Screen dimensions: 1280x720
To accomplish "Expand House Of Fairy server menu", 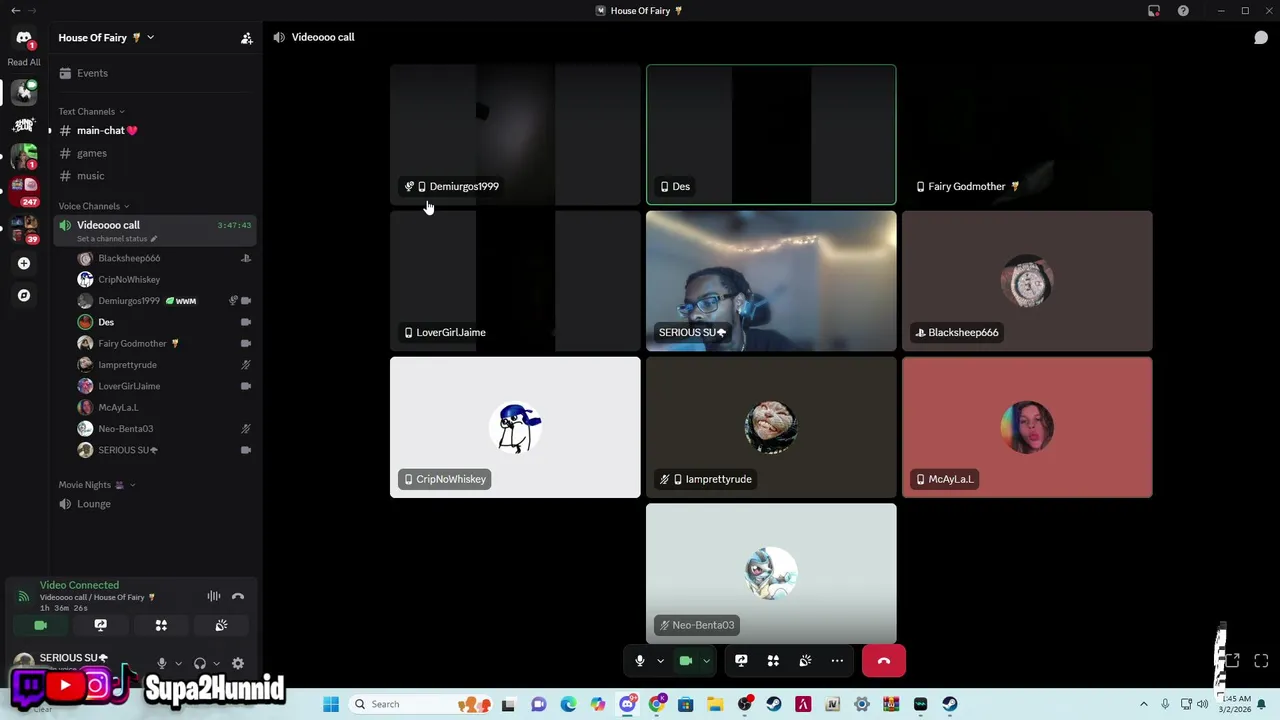I will tap(106, 37).
